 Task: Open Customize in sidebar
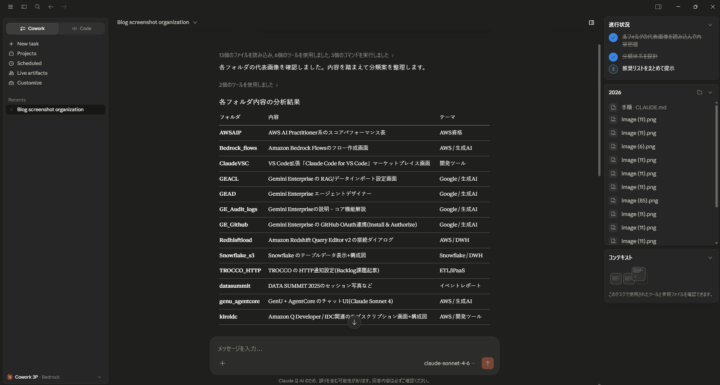coord(29,83)
